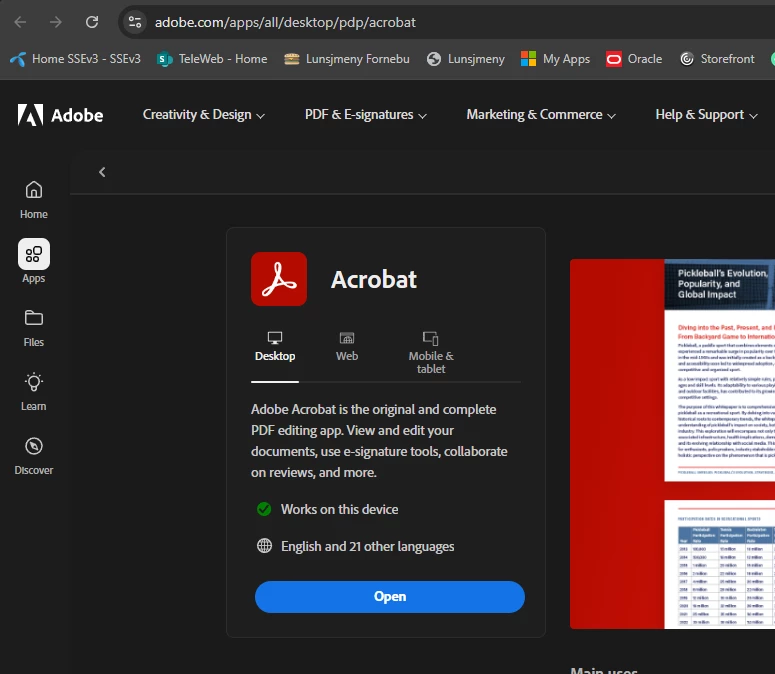Open the Lunsjmeny bookmark with globe icon
The height and width of the screenshot is (674, 775).
[x=466, y=59]
